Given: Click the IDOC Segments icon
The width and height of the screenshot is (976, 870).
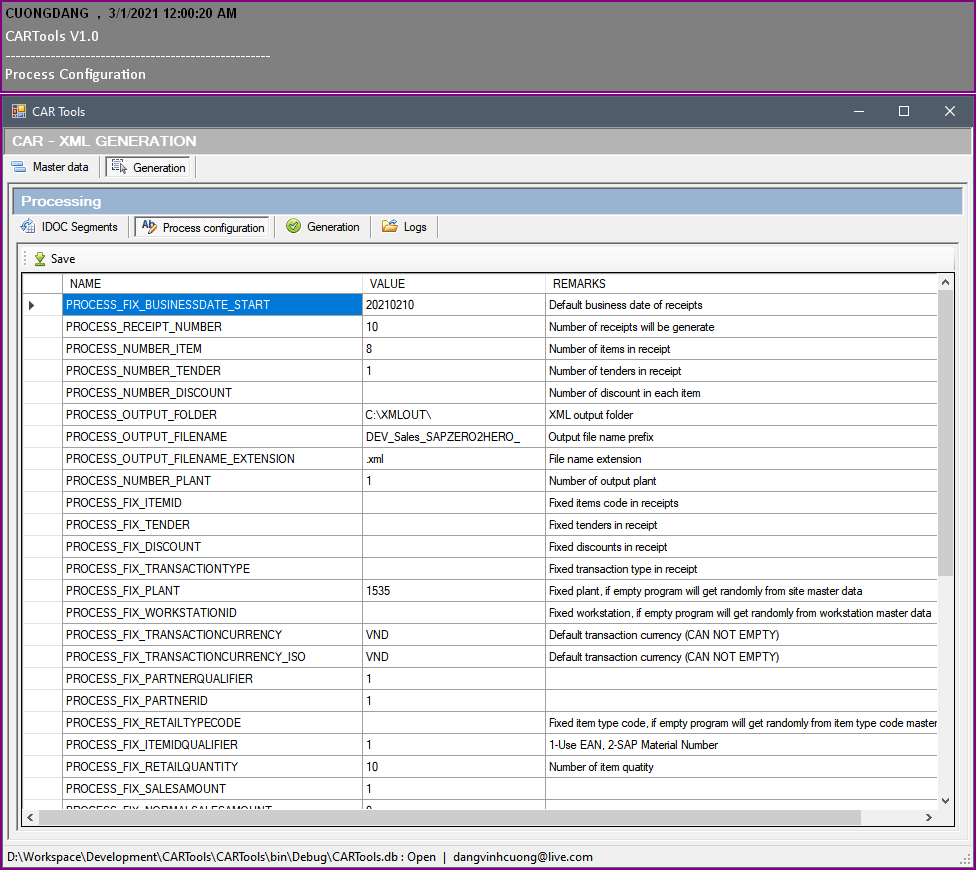Looking at the screenshot, I should [x=28, y=227].
